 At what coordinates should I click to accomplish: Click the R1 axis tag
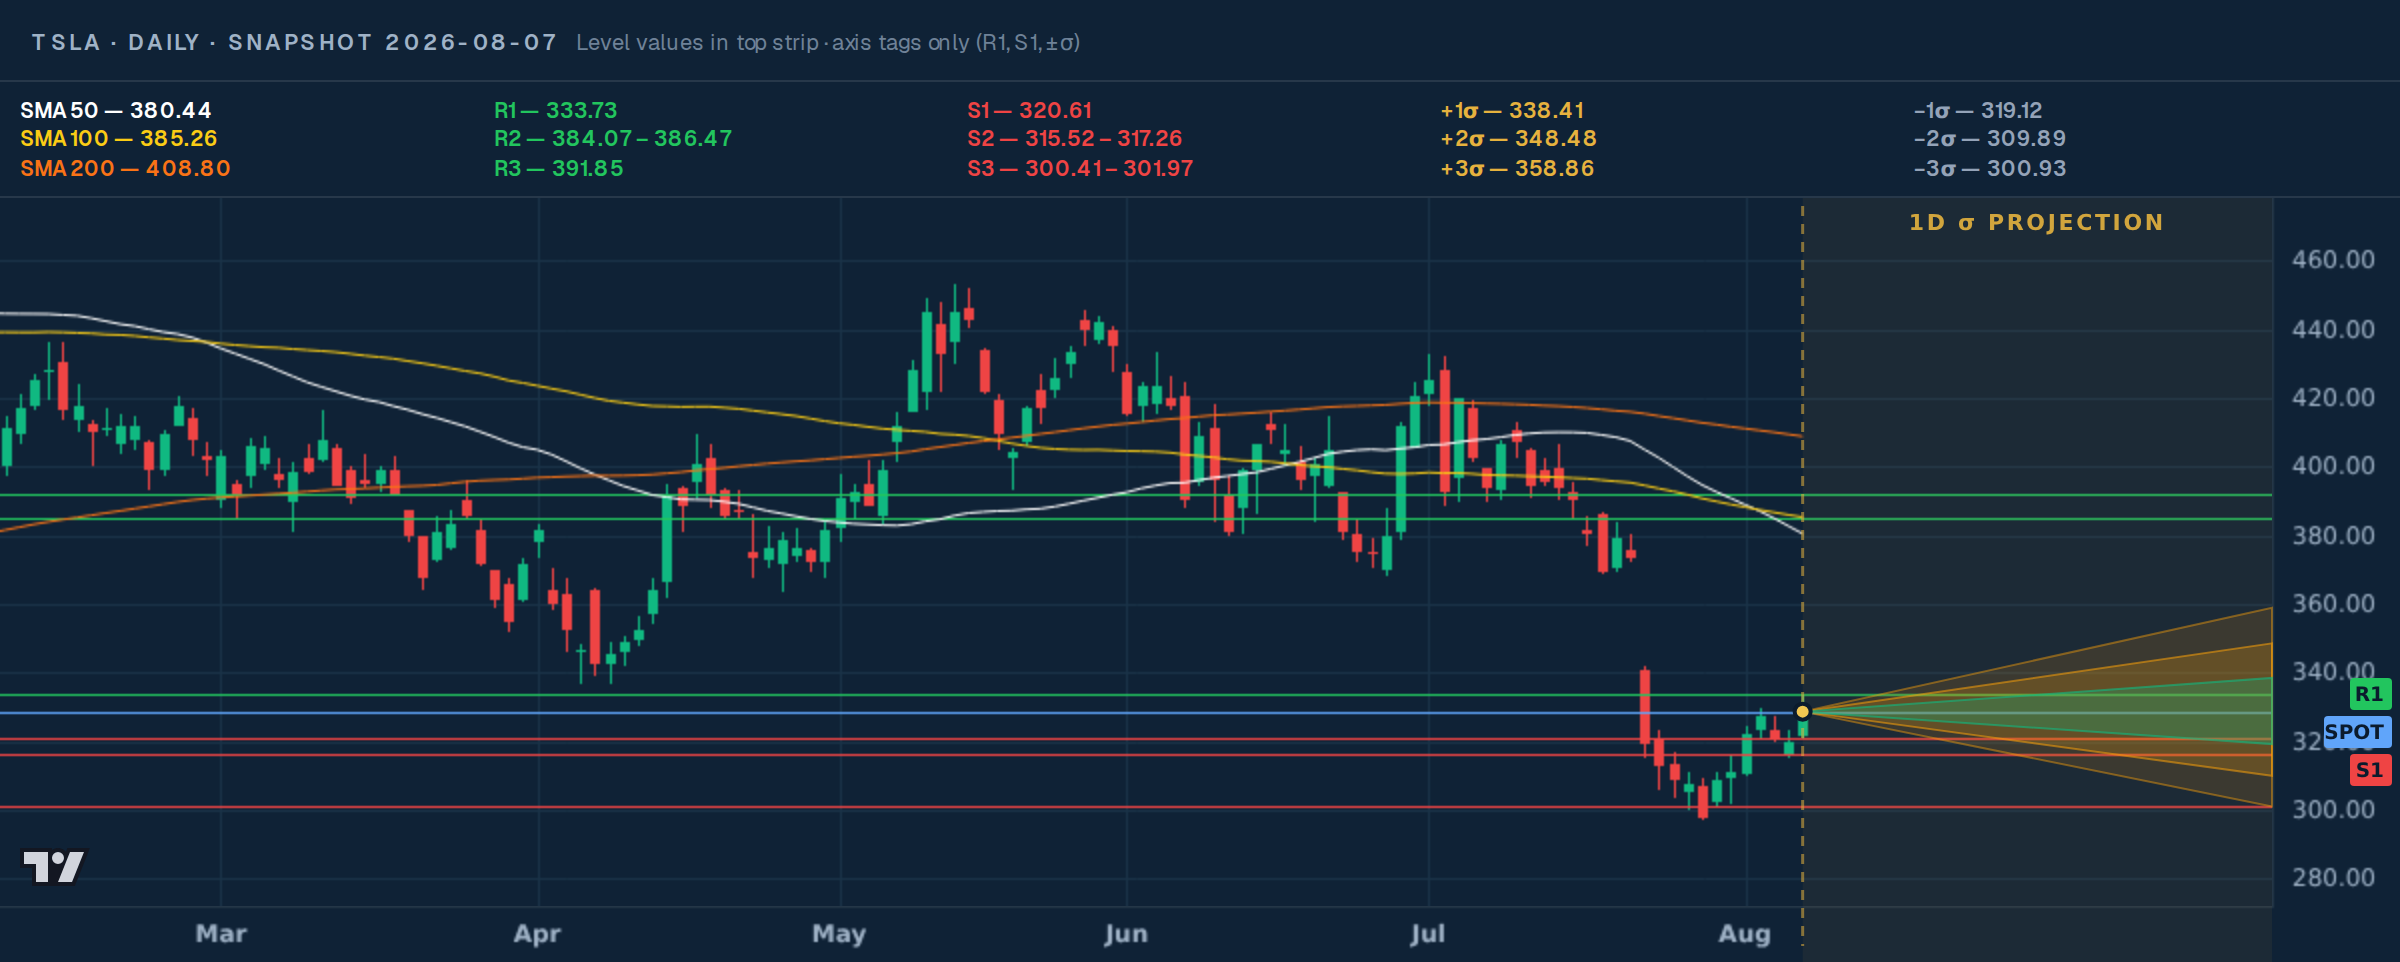point(2369,694)
